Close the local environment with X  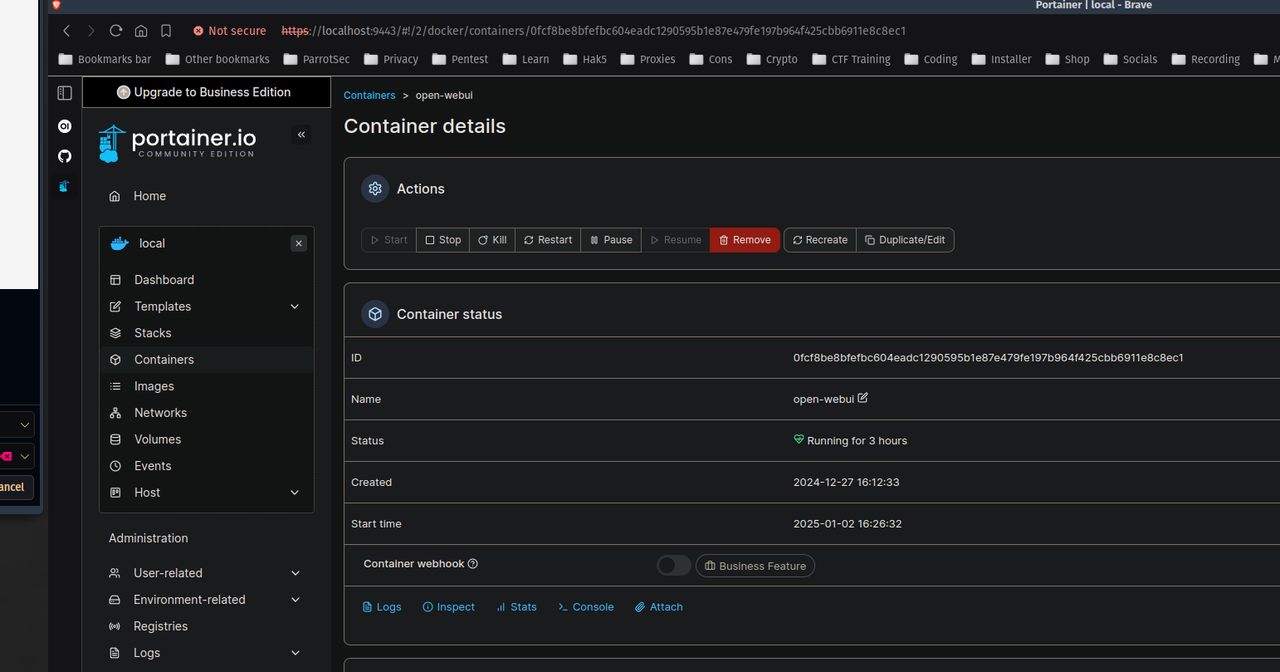point(298,243)
